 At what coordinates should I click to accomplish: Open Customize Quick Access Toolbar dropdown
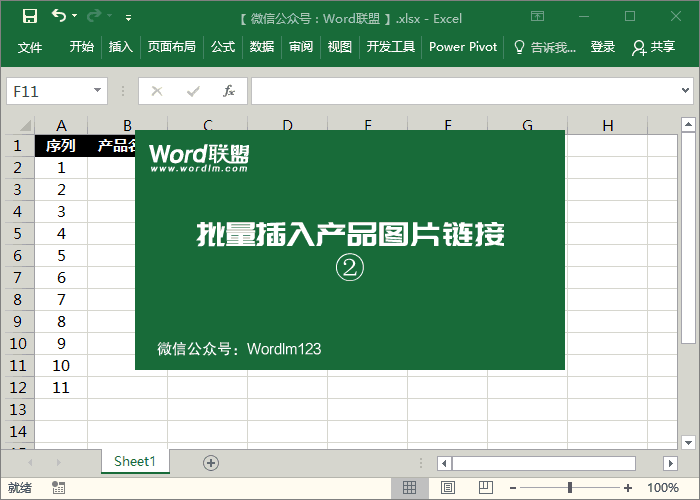point(128,18)
